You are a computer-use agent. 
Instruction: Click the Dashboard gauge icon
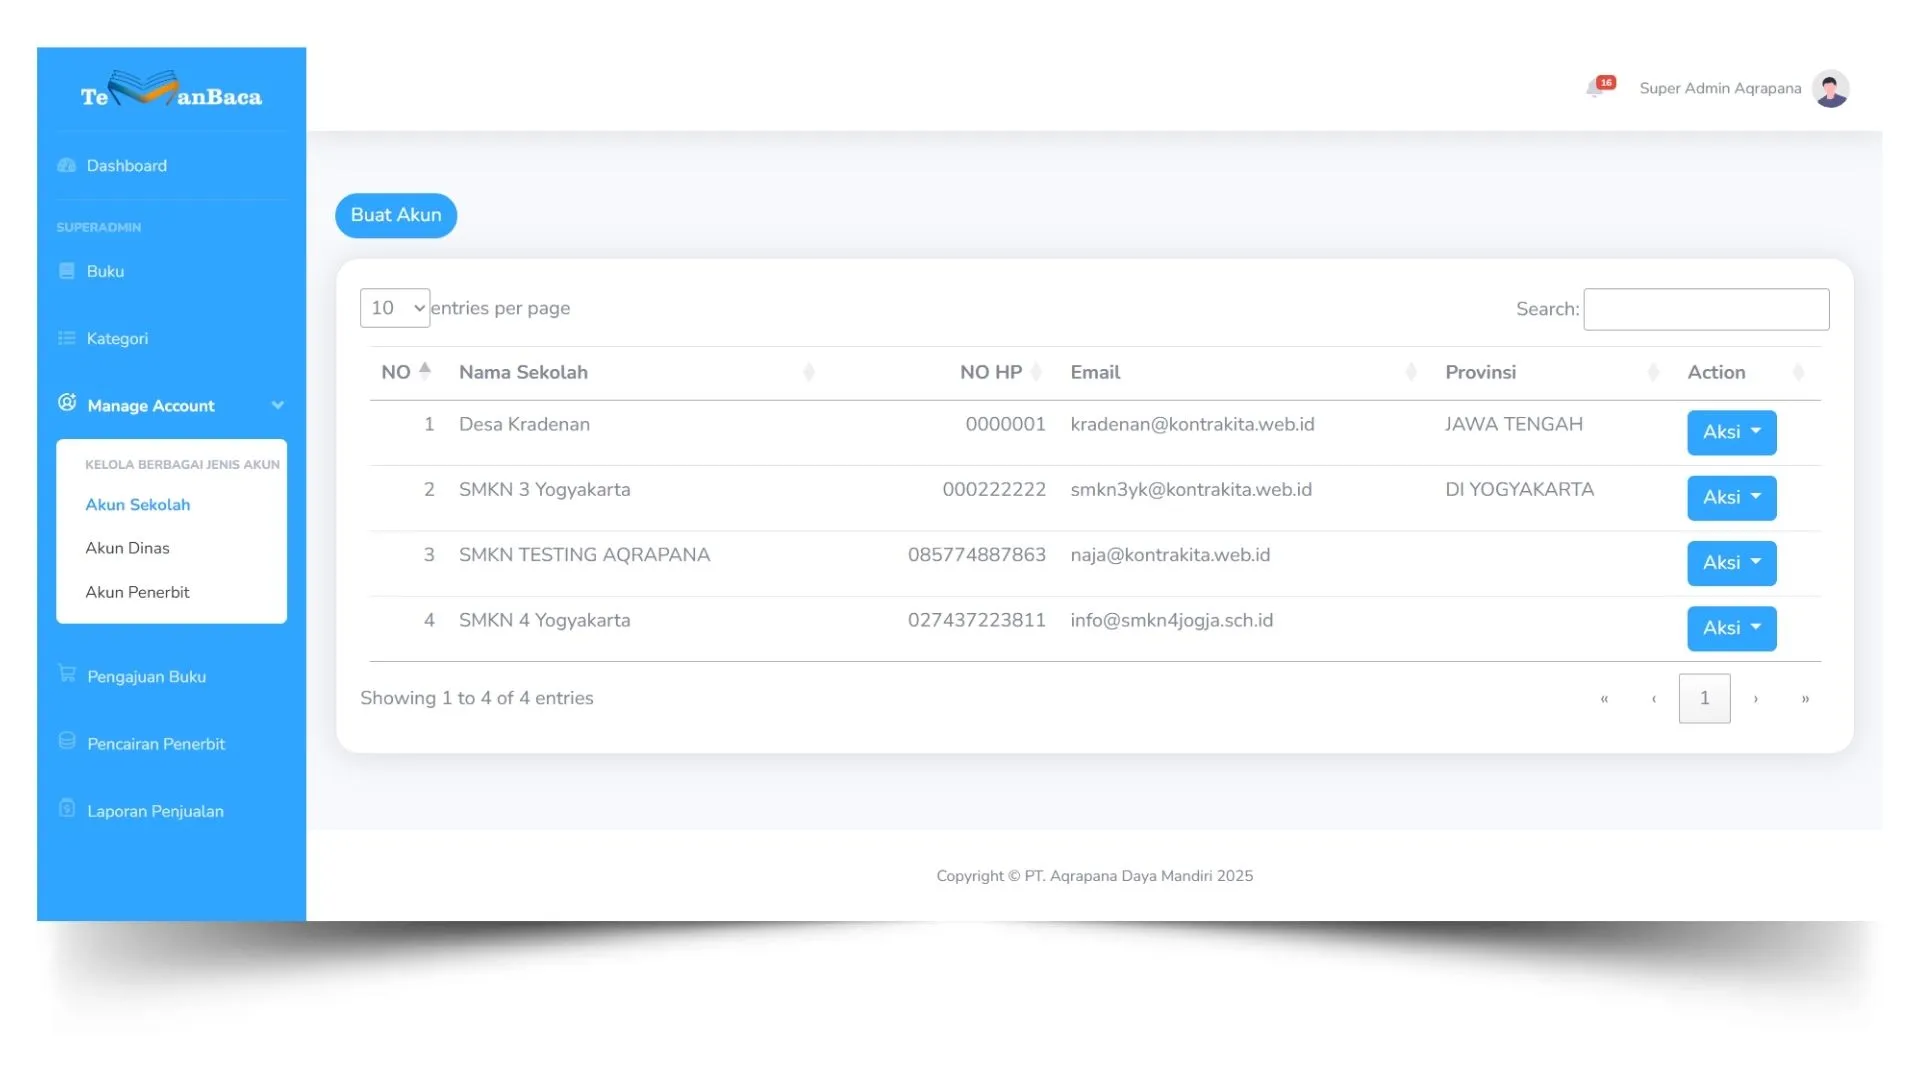point(67,165)
